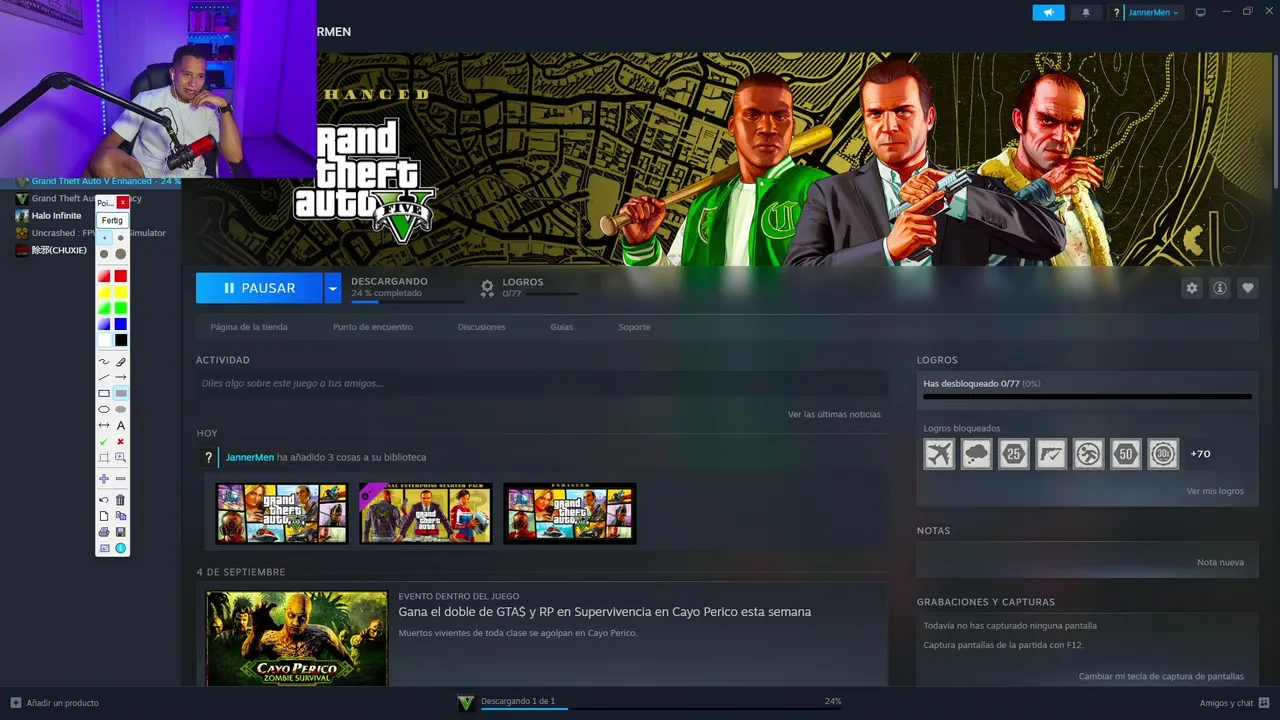Click Añadir un producto
The image size is (1280, 720).
[x=55, y=703]
